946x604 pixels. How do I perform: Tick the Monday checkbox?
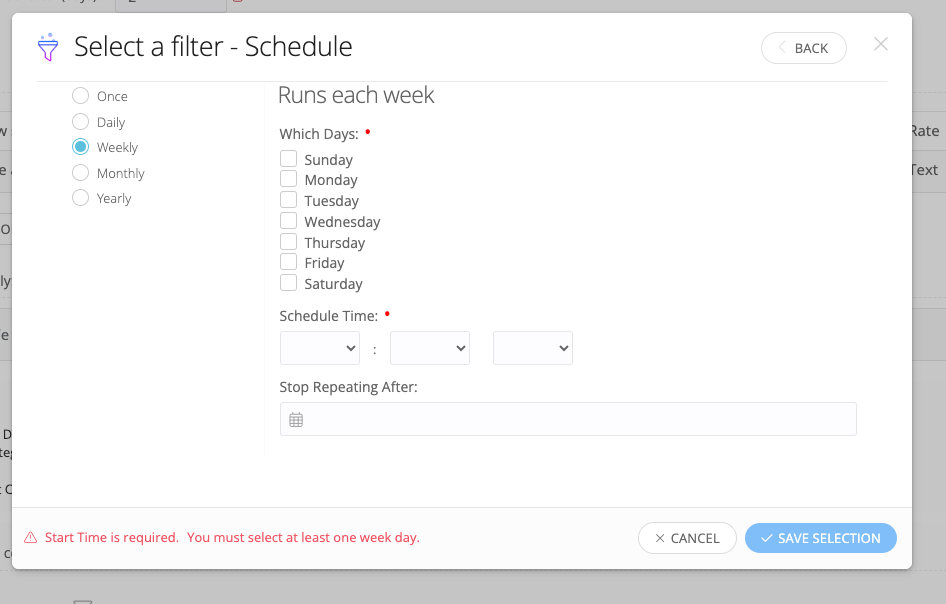pos(288,179)
